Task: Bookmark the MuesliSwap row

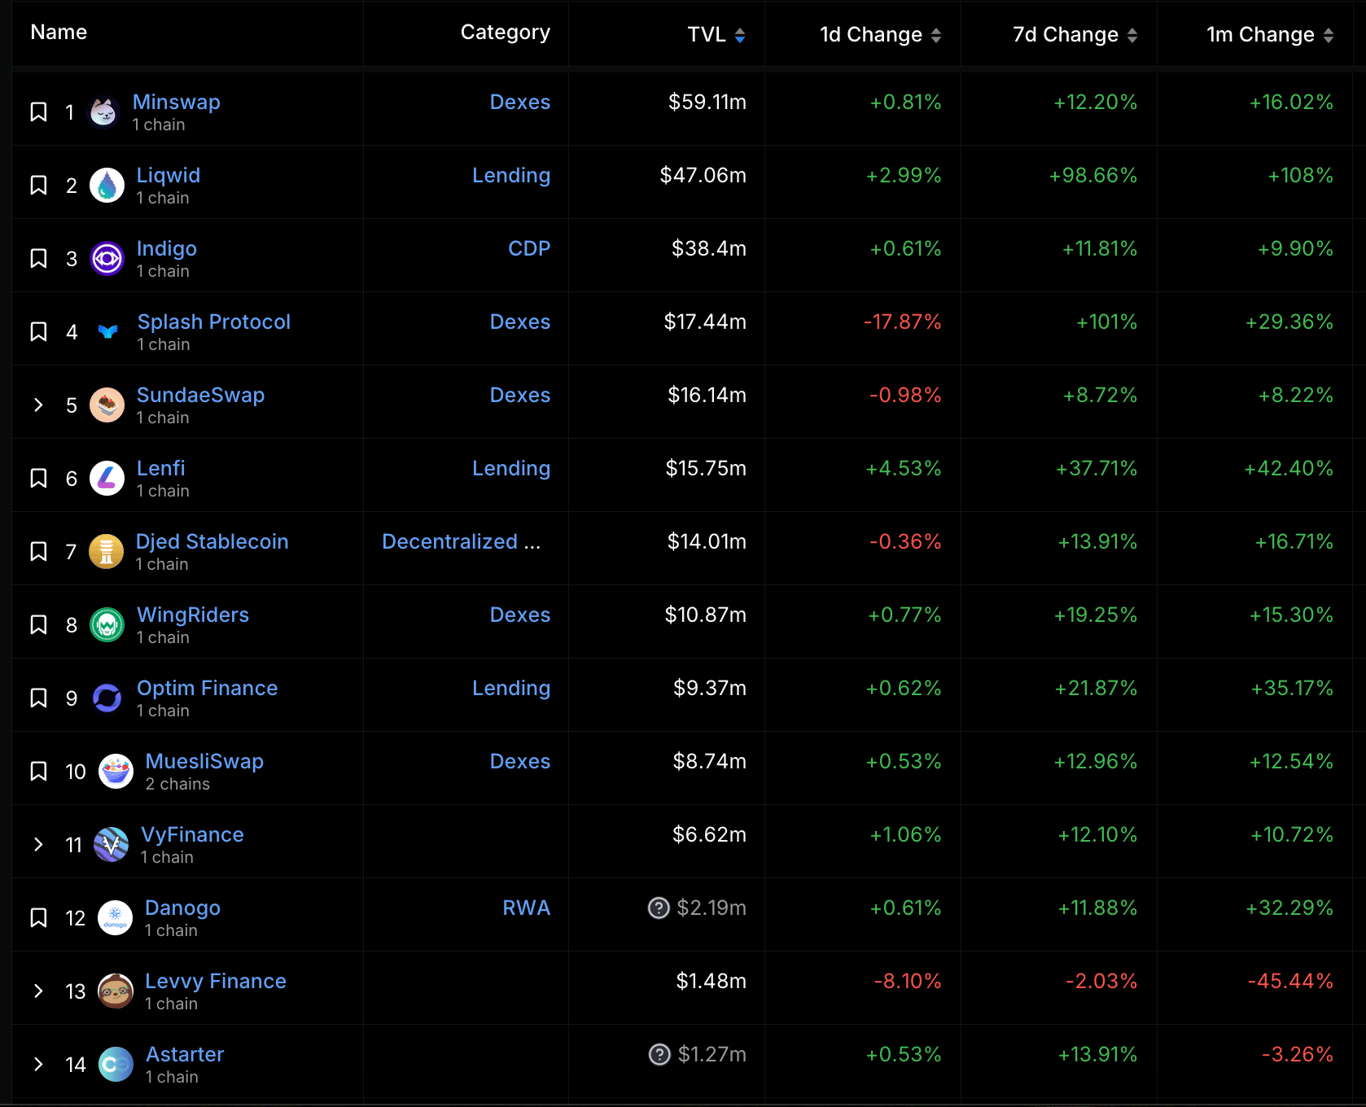Action: [38, 771]
